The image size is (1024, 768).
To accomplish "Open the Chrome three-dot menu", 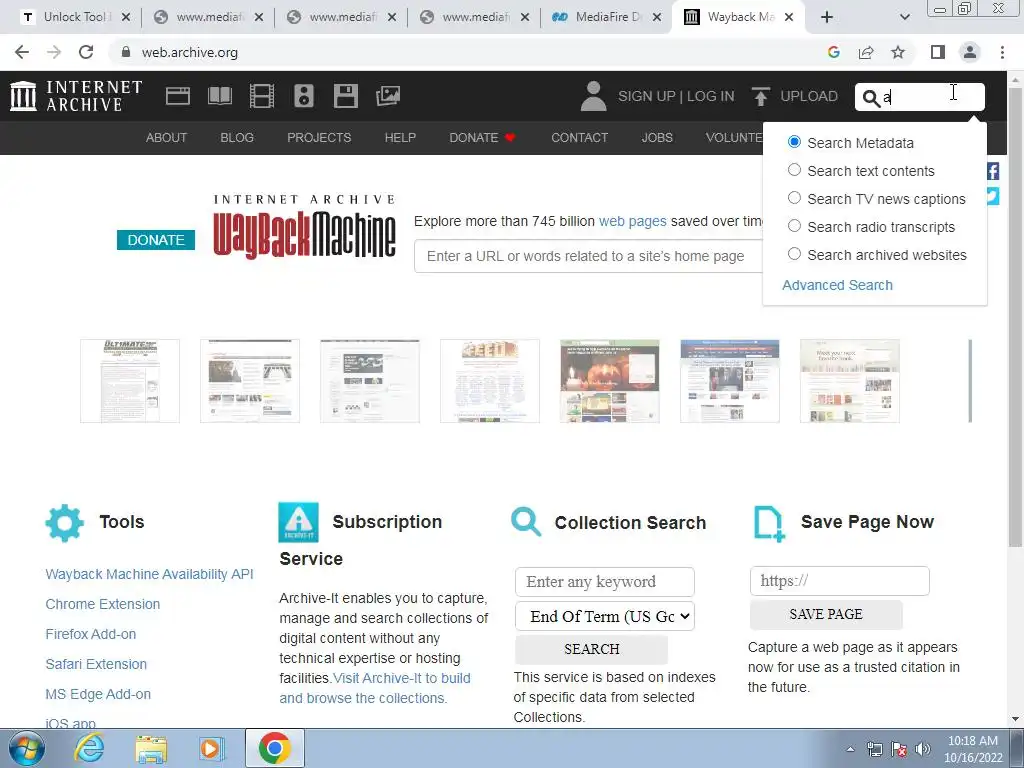I will 1002,52.
